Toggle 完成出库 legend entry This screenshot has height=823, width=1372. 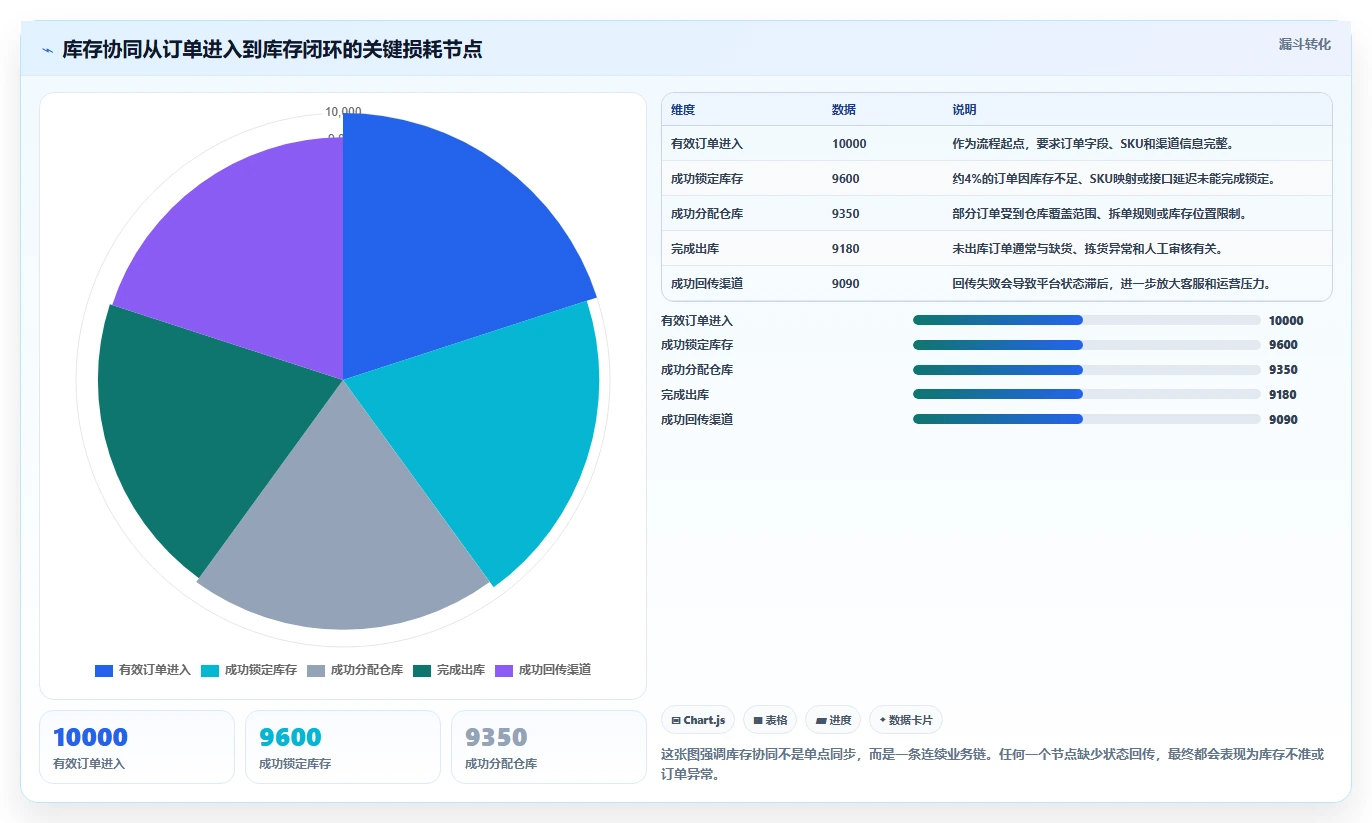pos(449,670)
